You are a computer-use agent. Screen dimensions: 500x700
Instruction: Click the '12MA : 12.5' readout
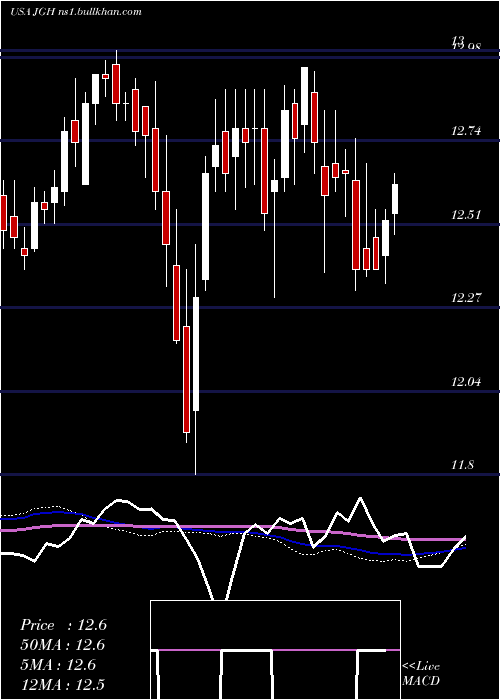pyautogui.click(x=63, y=684)
